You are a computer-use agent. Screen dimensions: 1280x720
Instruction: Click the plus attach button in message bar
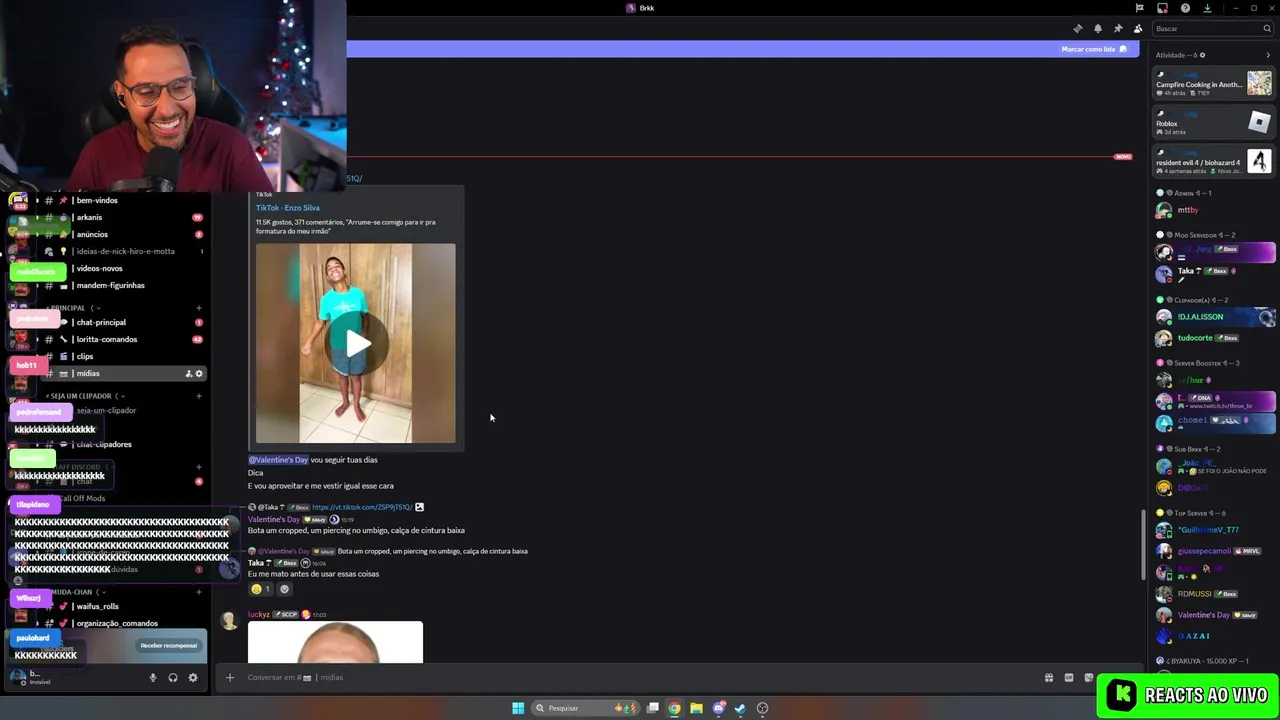[229, 677]
